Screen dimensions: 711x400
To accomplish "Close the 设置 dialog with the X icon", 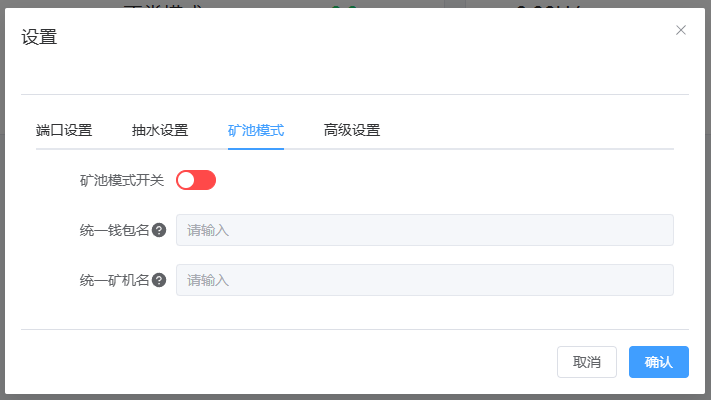I will [681, 30].
